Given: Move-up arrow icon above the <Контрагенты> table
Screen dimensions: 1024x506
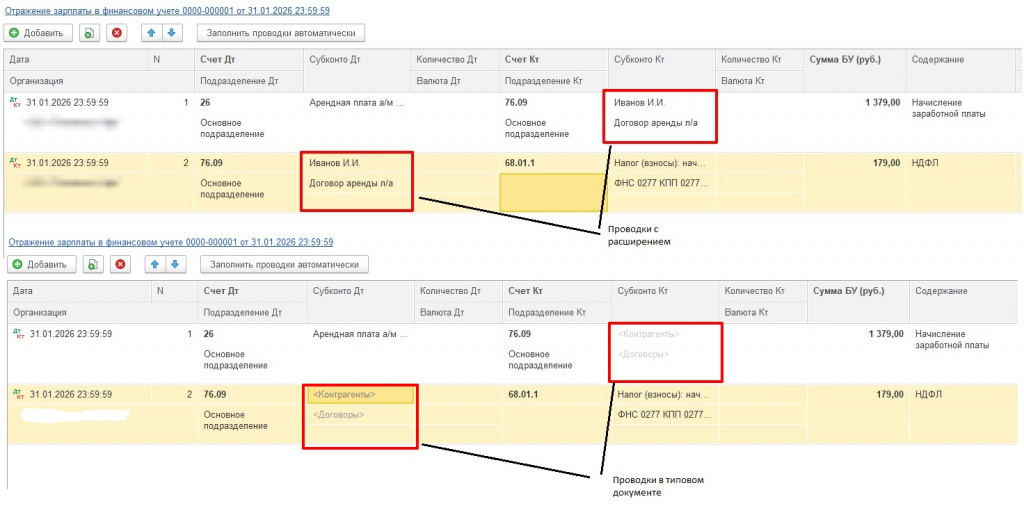Looking at the screenshot, I should click(156, 264).
